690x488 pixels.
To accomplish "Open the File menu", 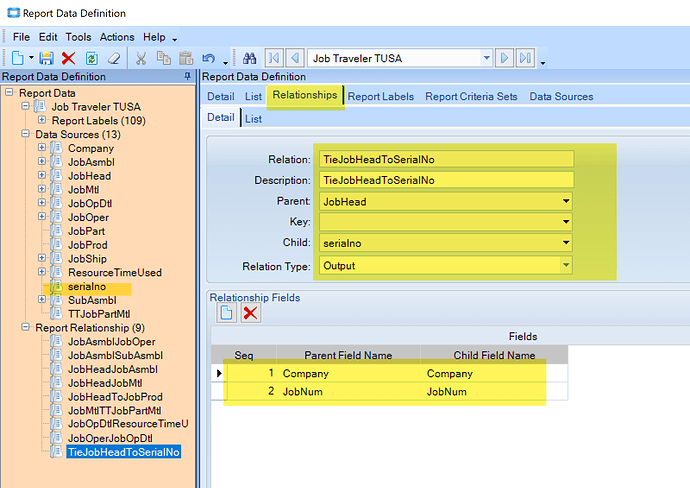I will click(x=21, y=37).
